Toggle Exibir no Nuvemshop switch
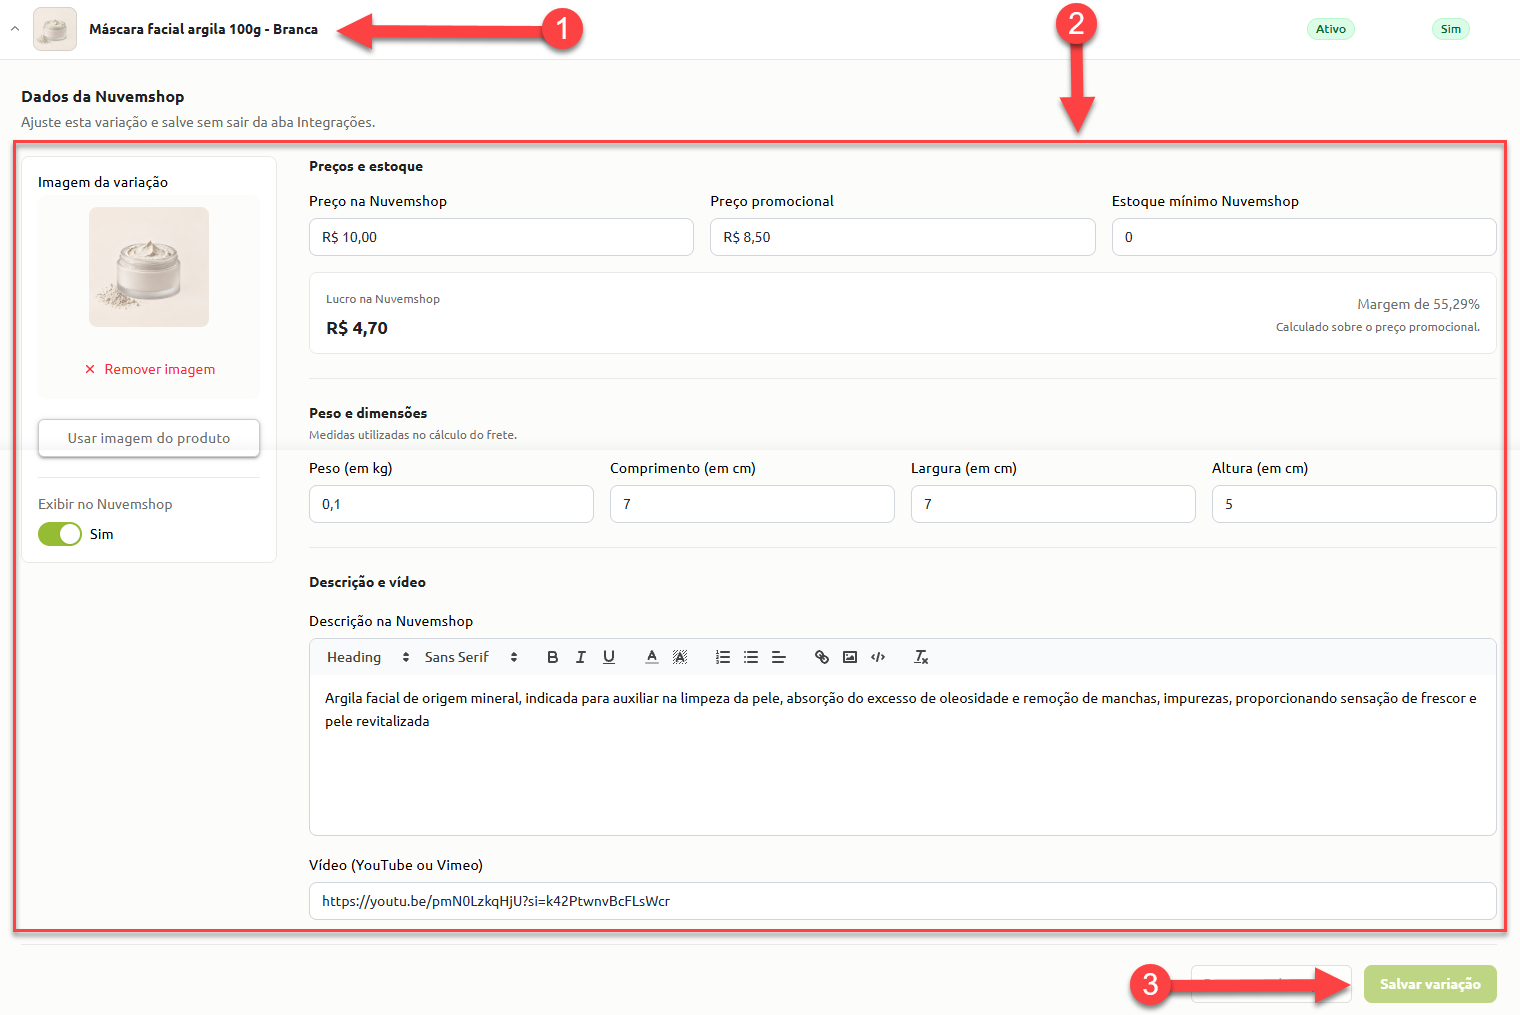This screenshot has width=1520, height=1015. [x=60, y=534]
